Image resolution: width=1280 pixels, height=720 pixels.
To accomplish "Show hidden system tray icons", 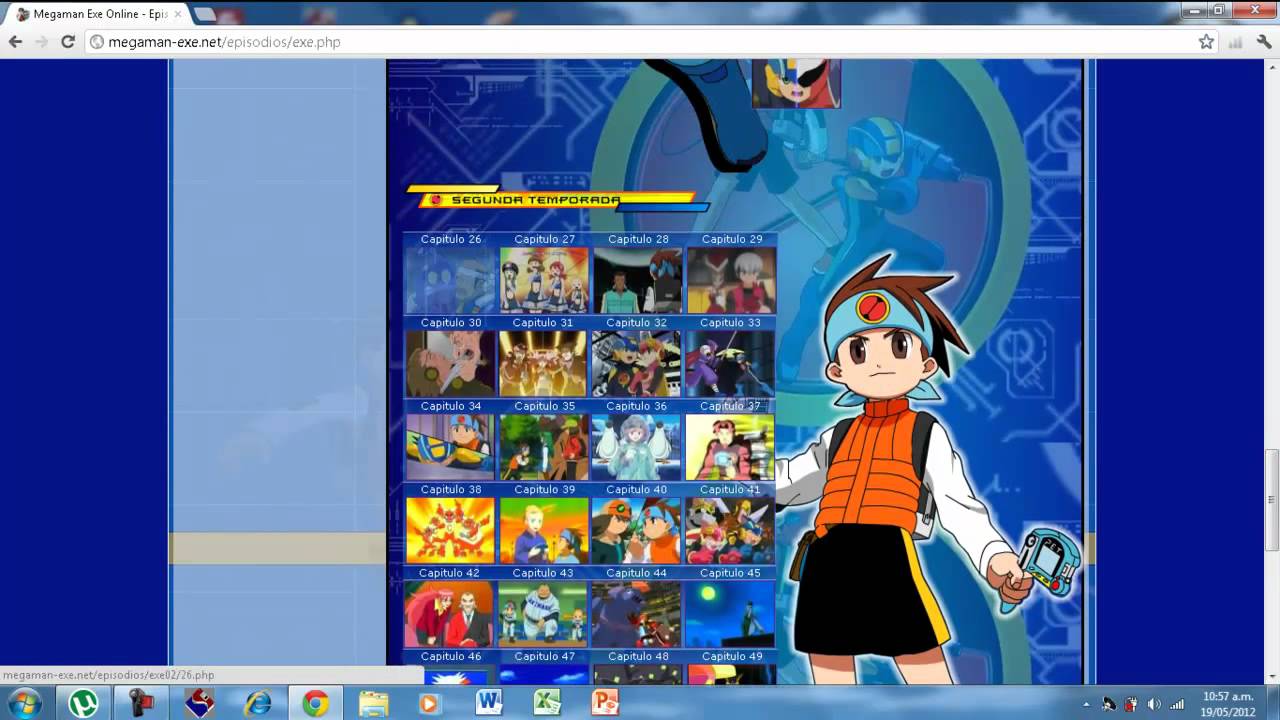I will point(1087,704).
